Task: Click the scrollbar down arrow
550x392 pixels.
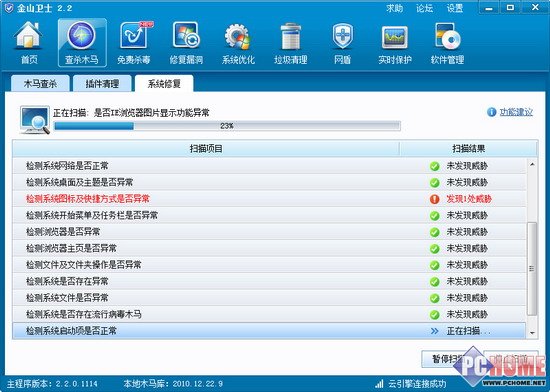Action: [532, 333]
